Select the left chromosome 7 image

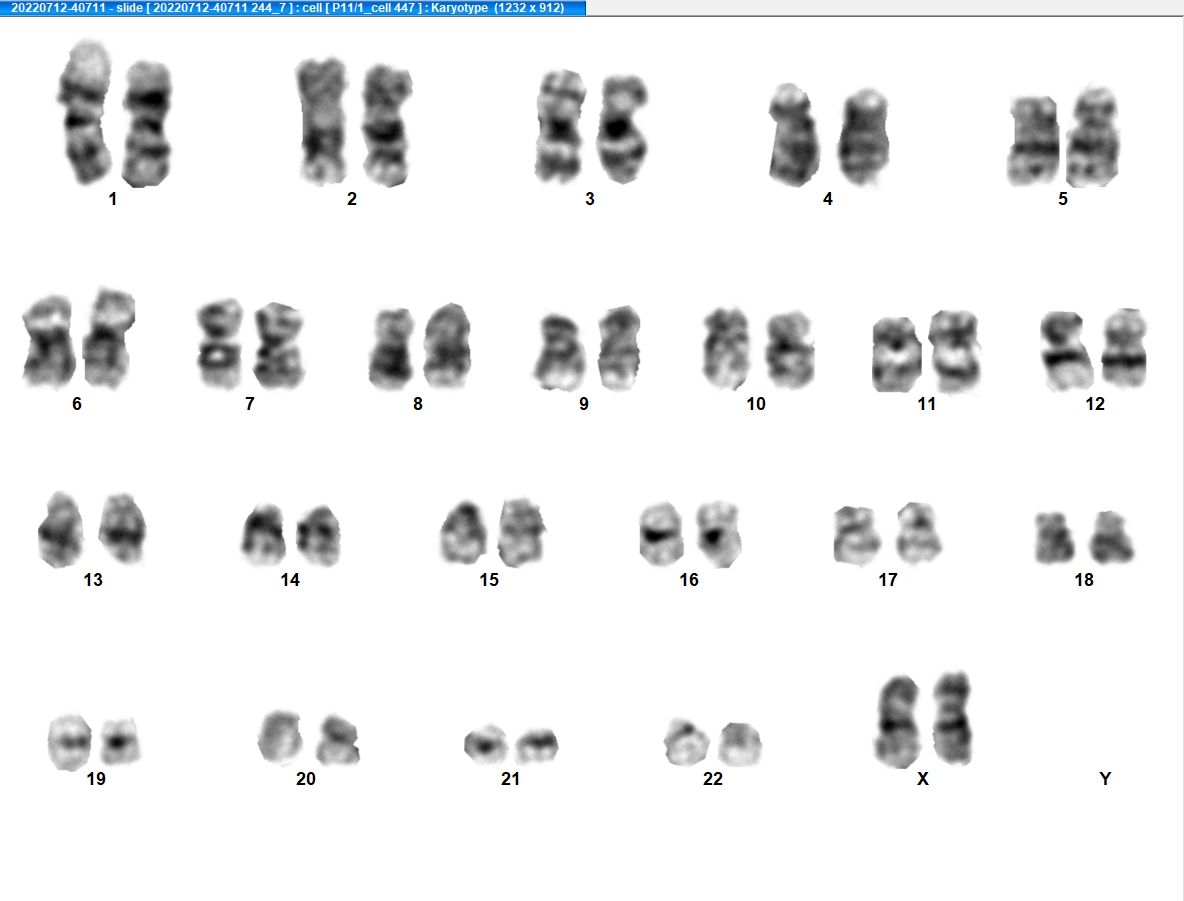tap(220, 344)
